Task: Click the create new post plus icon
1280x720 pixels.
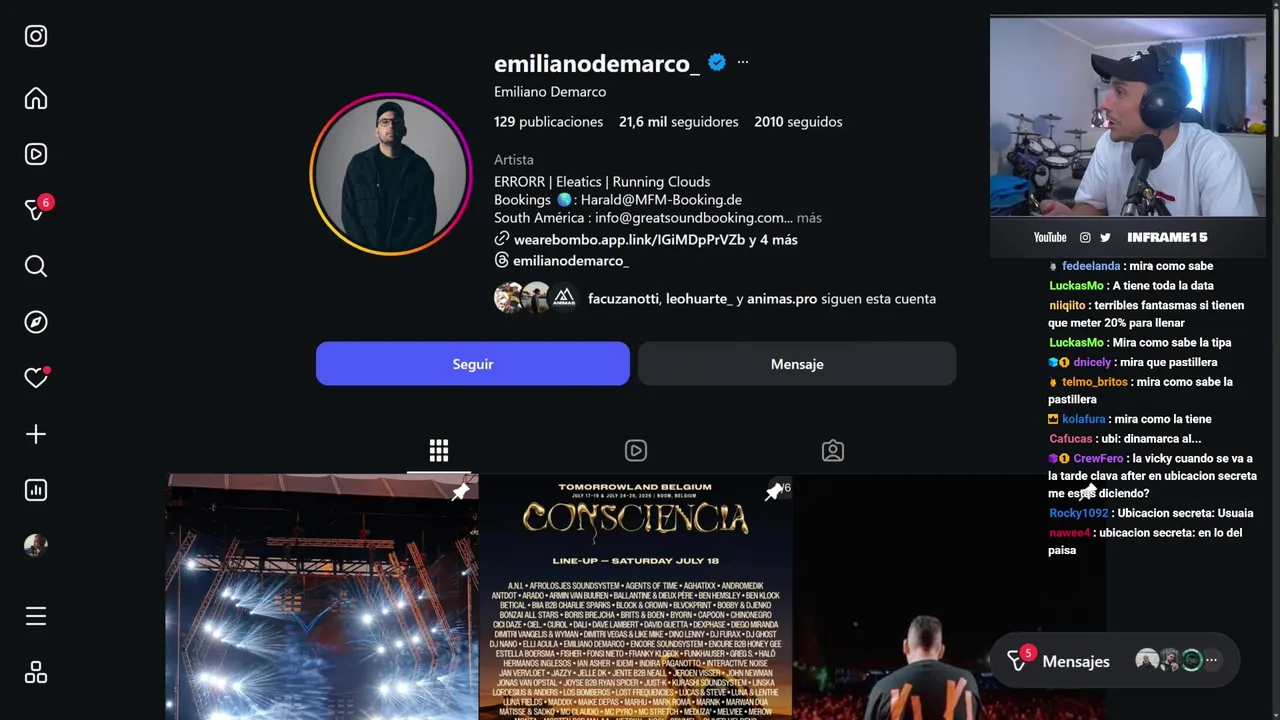Action: tap(36, 434)
